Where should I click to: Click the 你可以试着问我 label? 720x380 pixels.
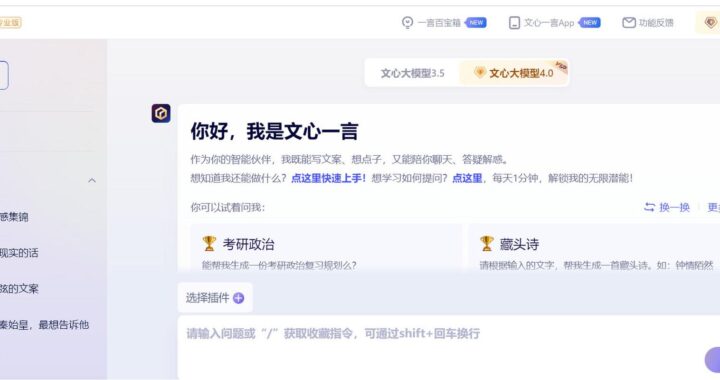tap(228, 207)
